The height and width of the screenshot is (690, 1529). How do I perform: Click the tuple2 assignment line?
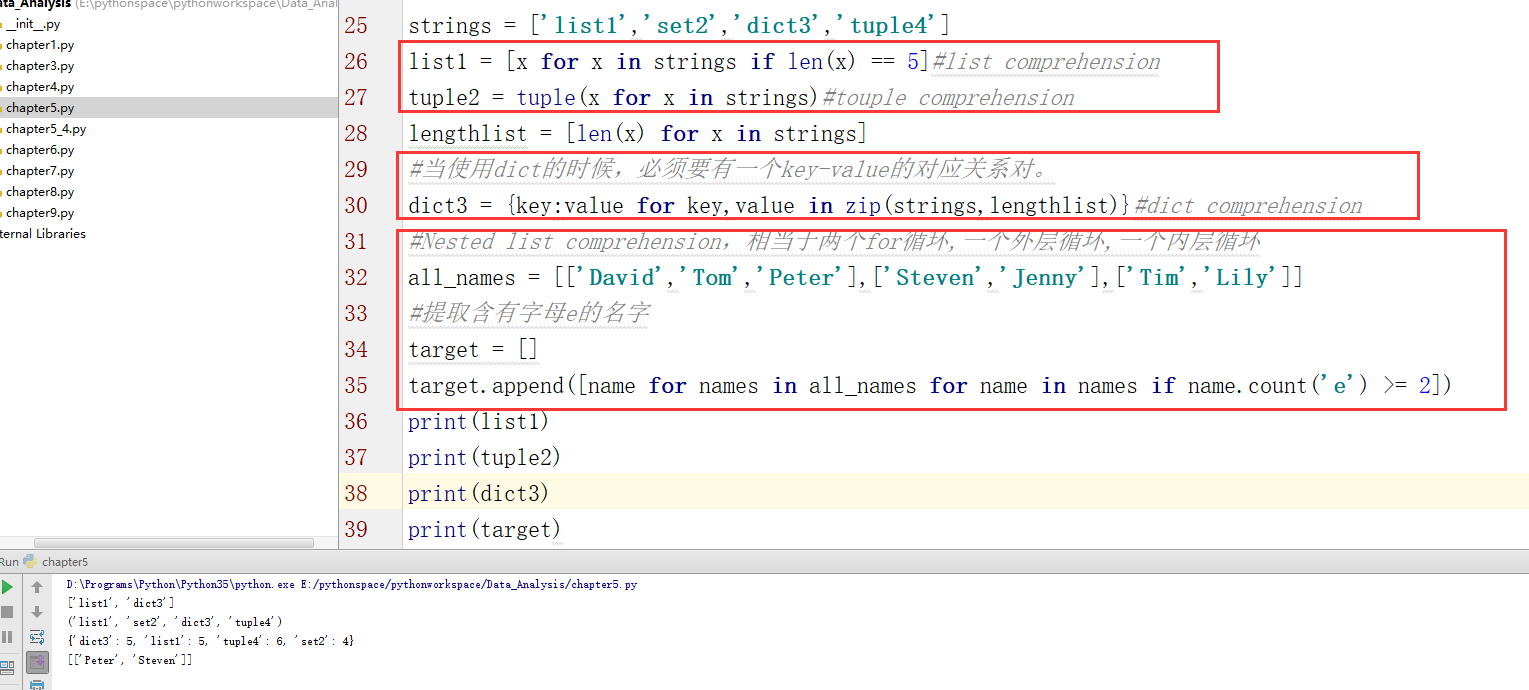pos(741,97)
